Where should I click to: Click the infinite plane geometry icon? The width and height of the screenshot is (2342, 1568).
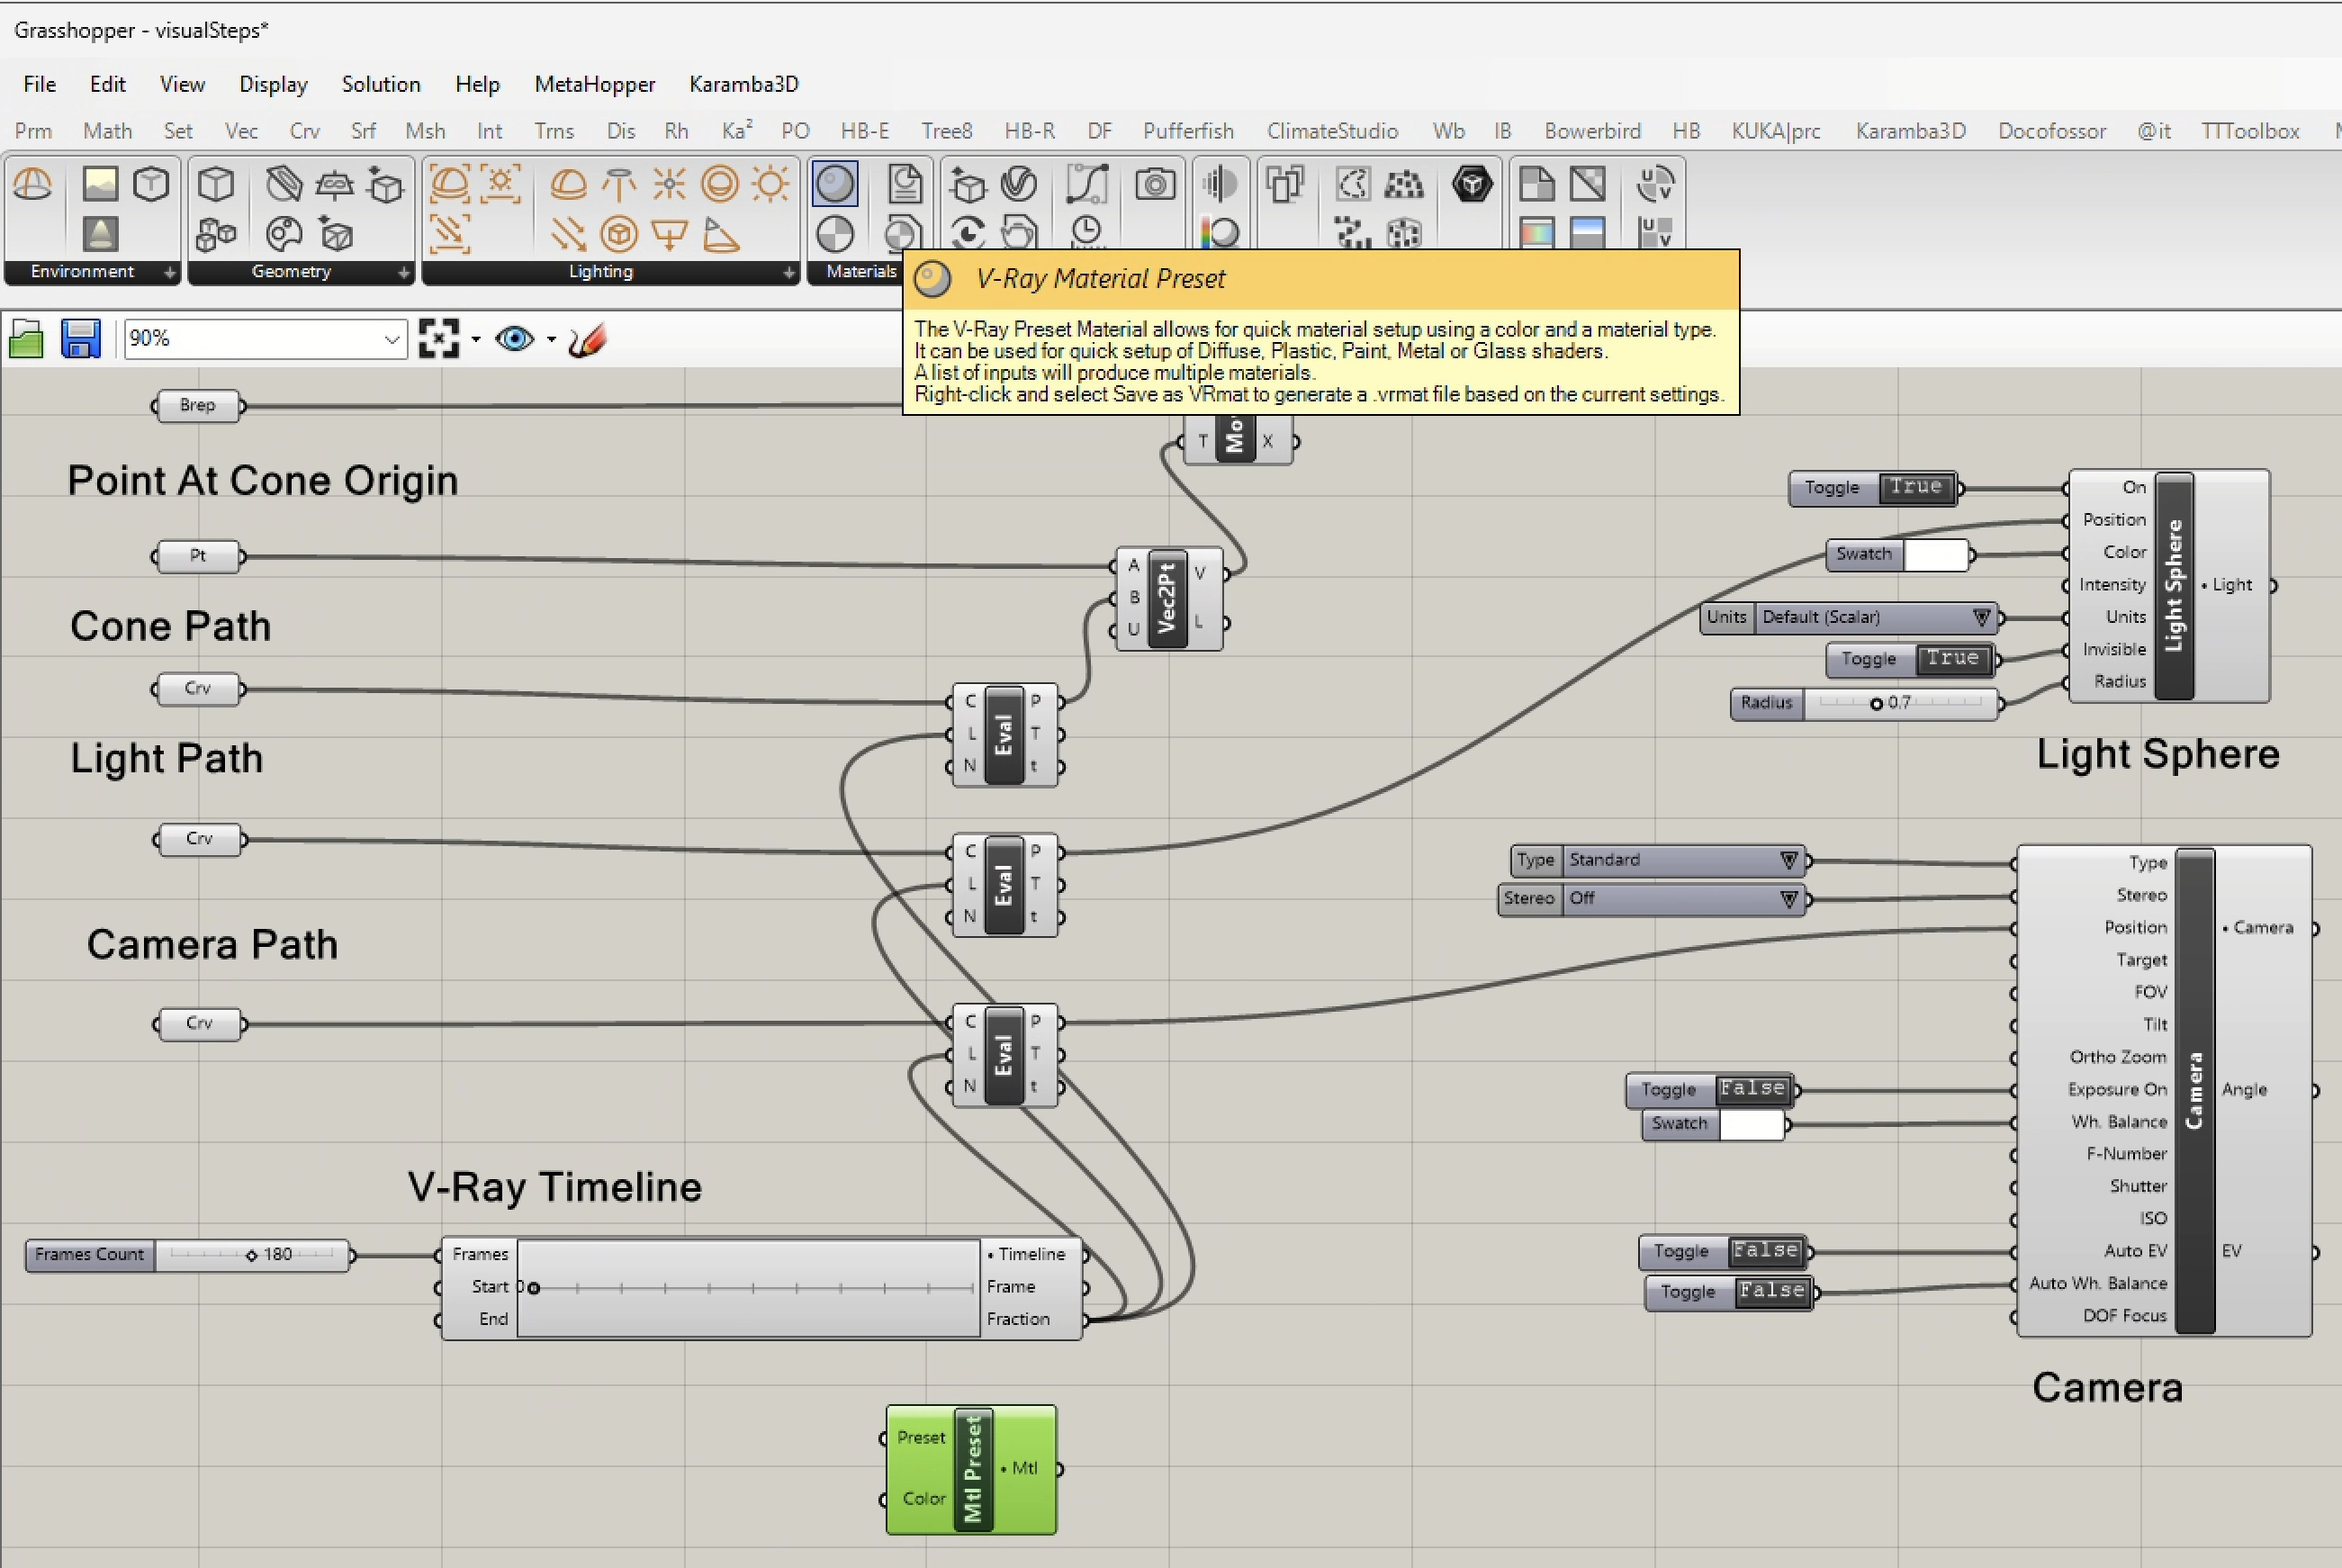coord(334,184)
